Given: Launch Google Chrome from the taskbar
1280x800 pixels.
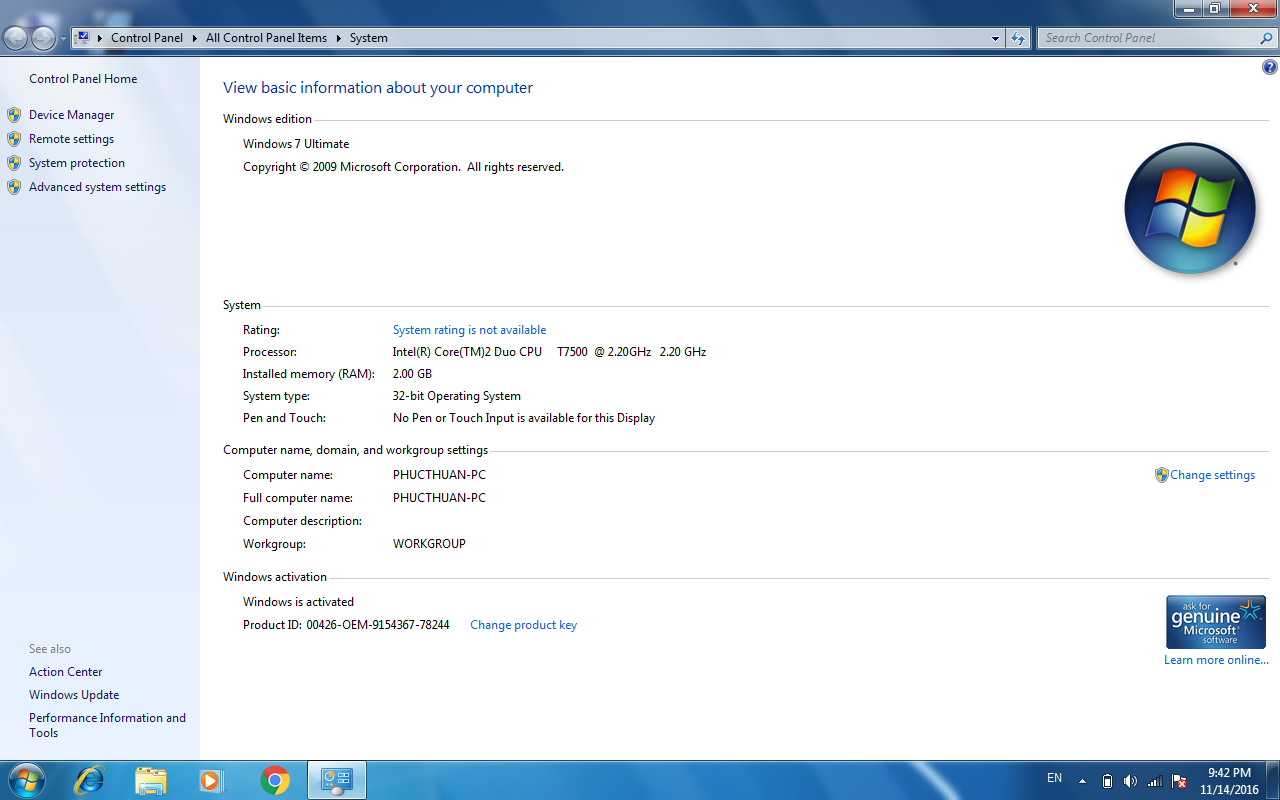Looking at the screenshot, I should click(x=274, y=780).
